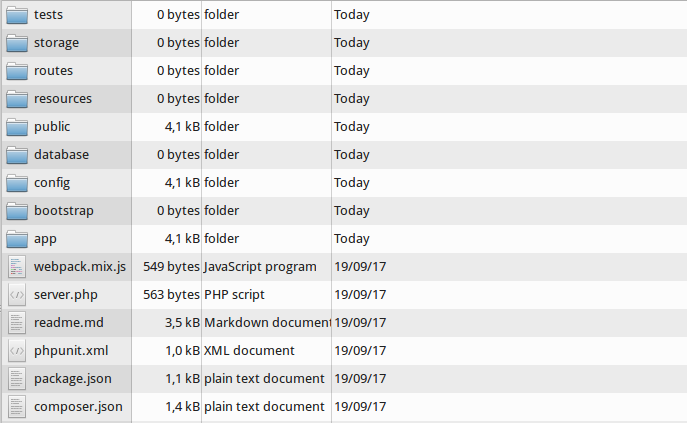Click the app folder name
687x423 pixels.
tap(45, 239)
